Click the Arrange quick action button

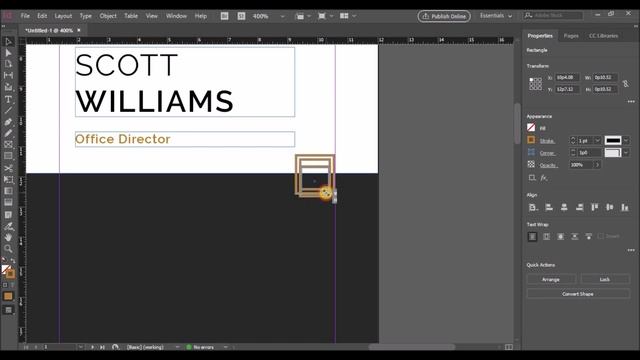coord(551,280)
